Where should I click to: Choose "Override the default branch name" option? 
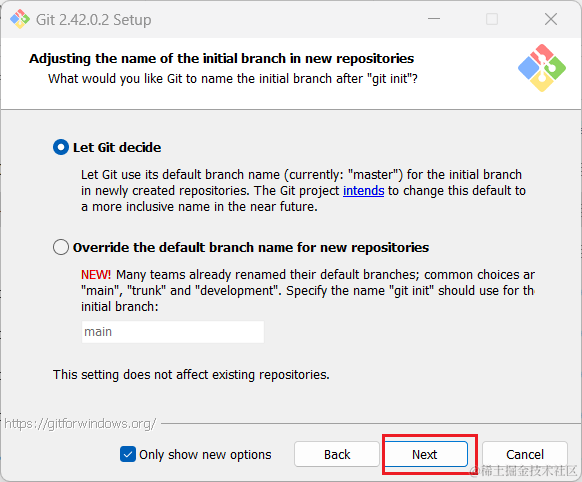click(61, 247)
